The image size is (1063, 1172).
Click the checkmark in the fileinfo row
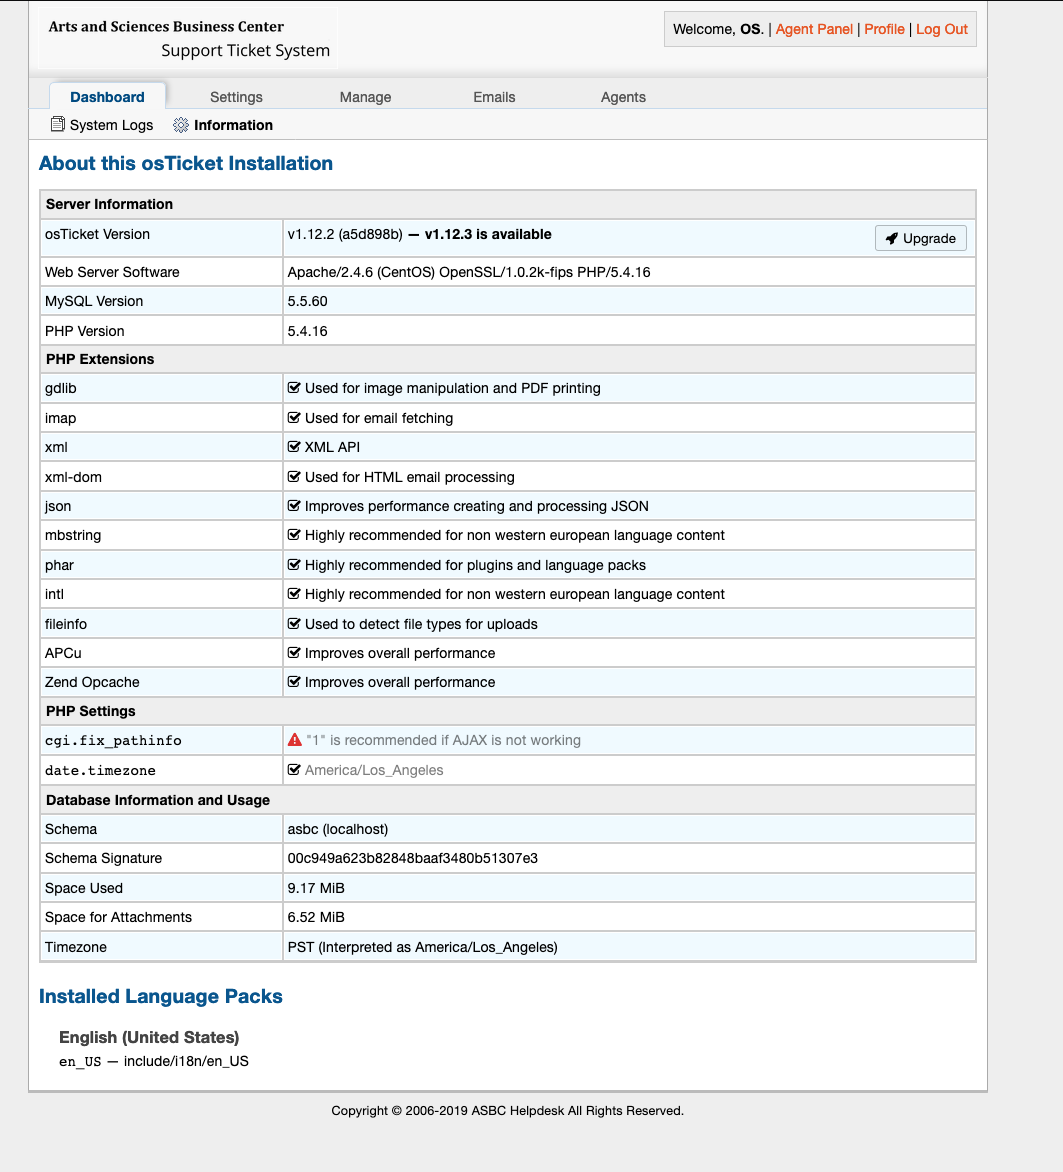295,624
